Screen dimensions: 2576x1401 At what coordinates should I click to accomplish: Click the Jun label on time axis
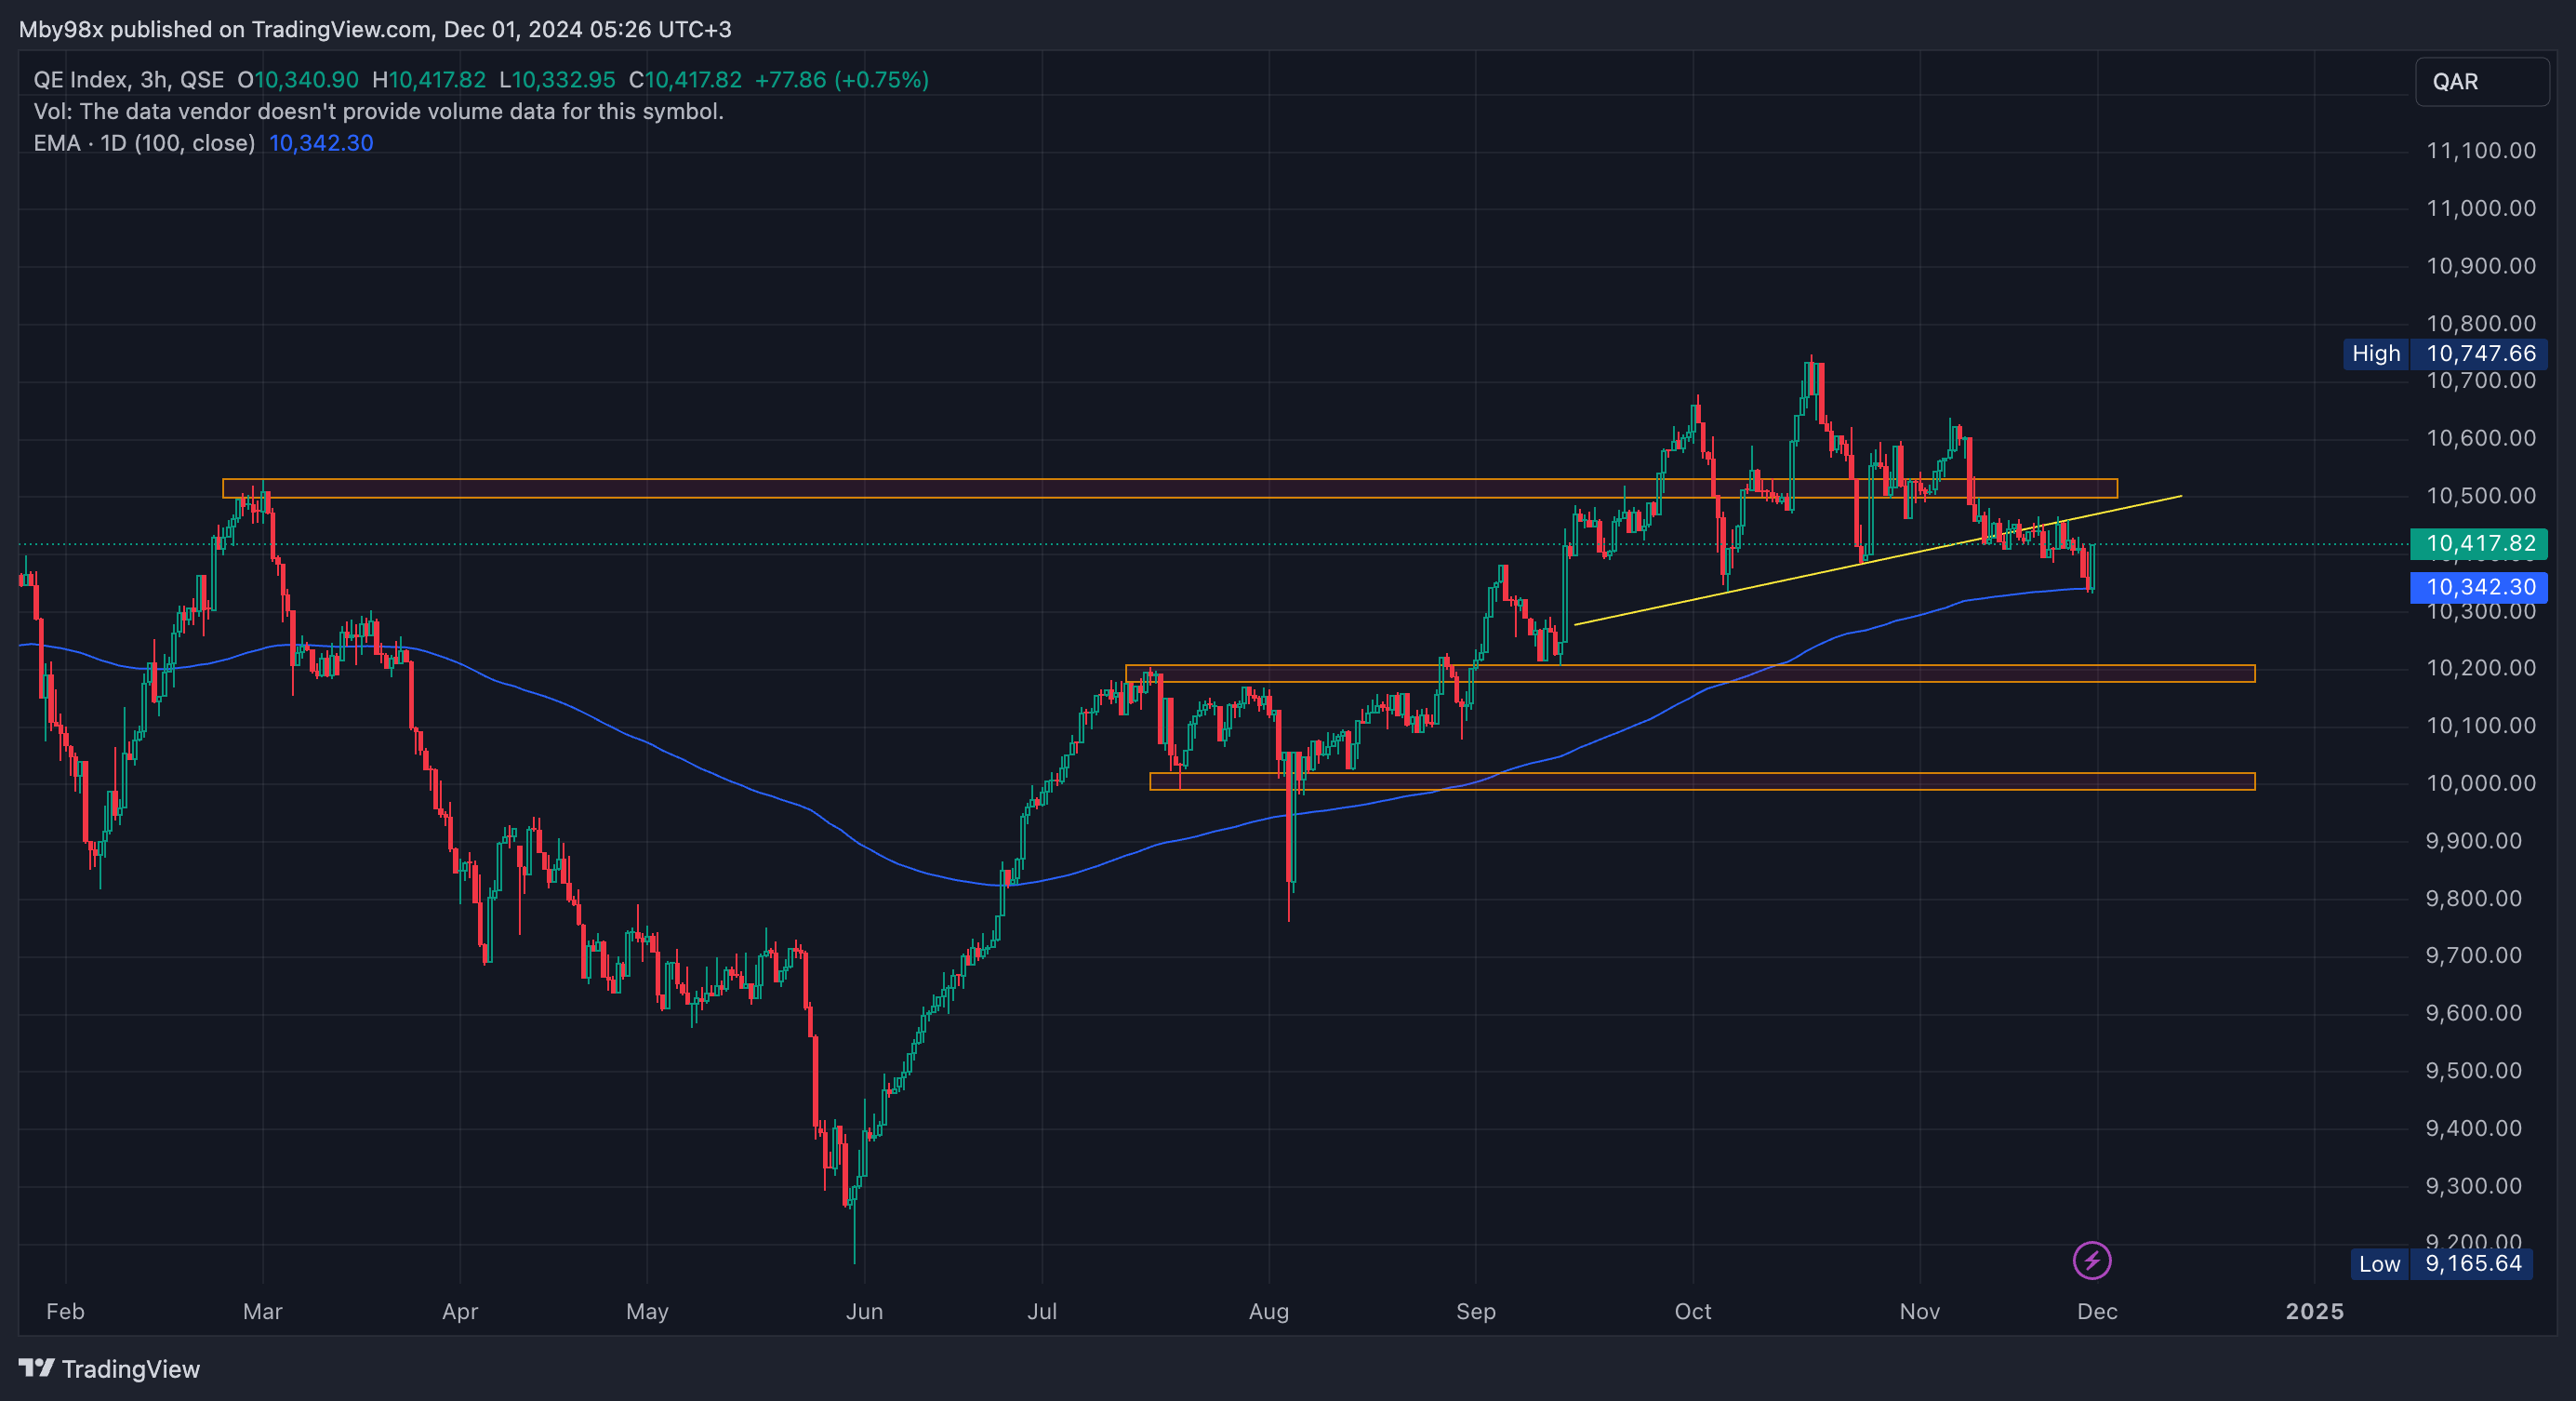(x=864, y=1311)
